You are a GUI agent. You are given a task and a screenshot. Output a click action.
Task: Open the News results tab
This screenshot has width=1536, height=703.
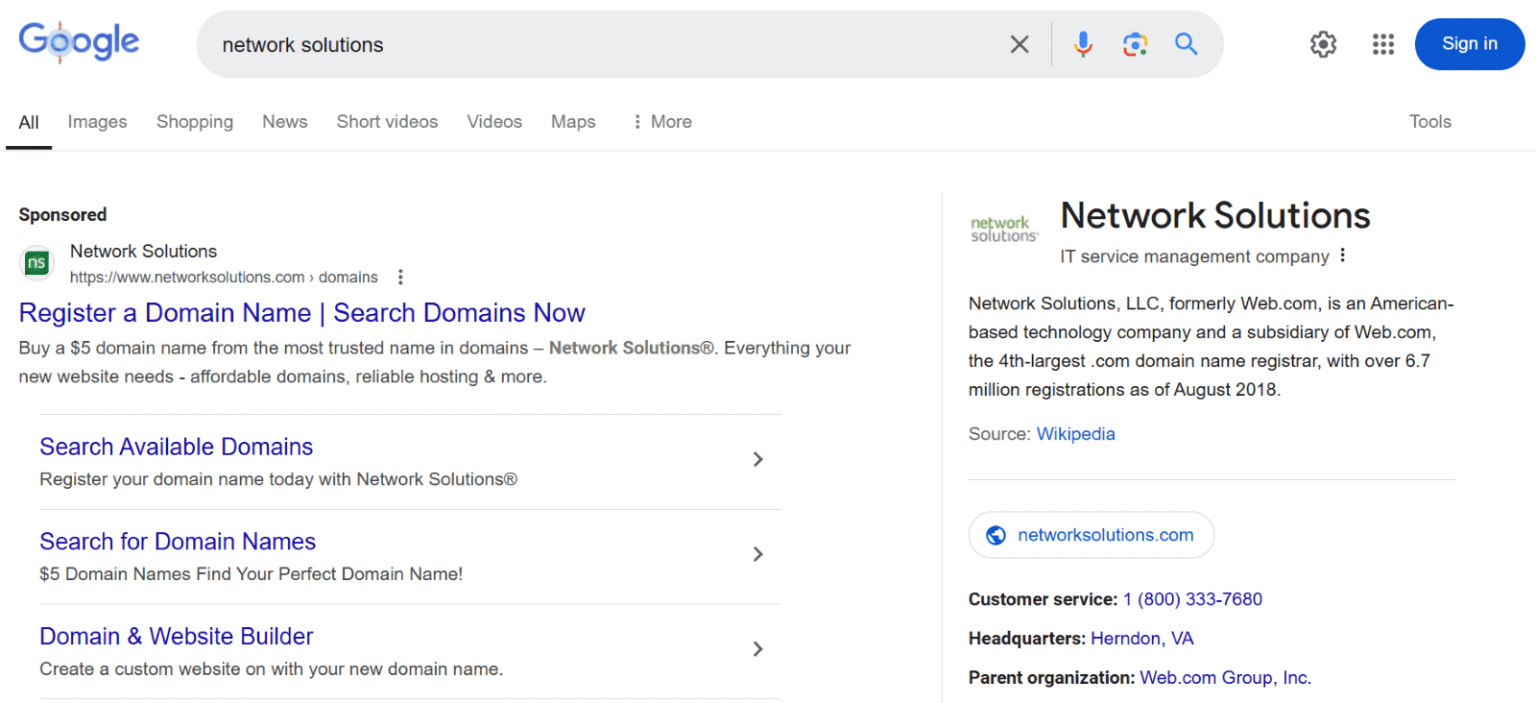[x=284, y=121]
